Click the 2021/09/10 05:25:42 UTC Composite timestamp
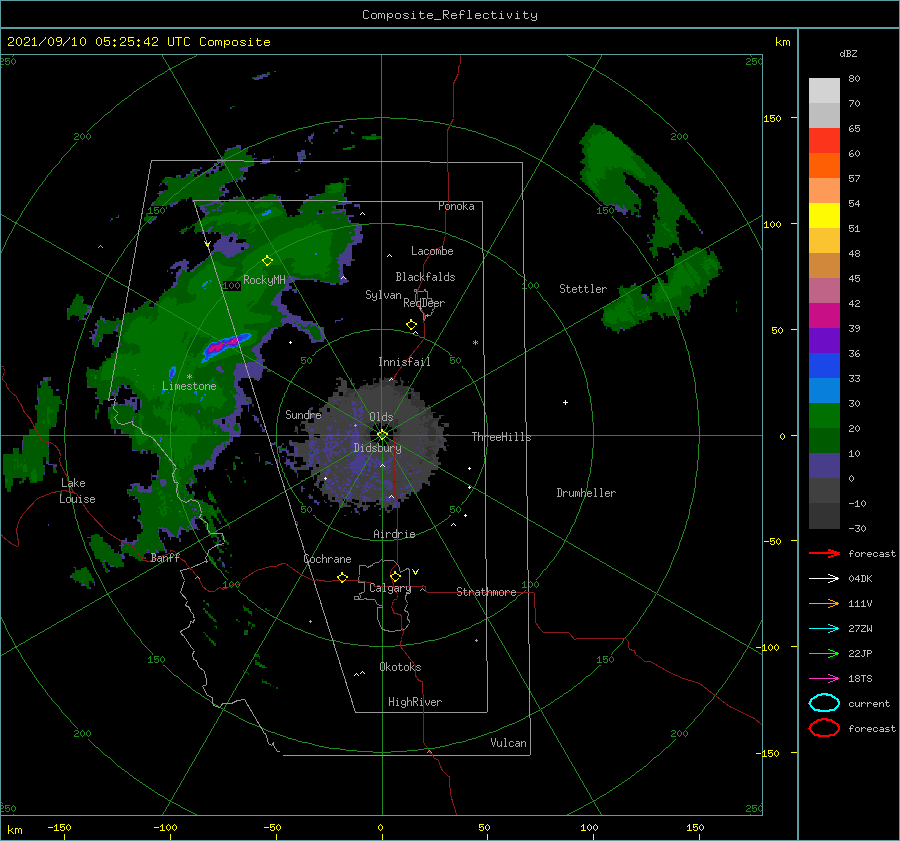The width and height of the screenshot is (900, 841). (138, 42)
